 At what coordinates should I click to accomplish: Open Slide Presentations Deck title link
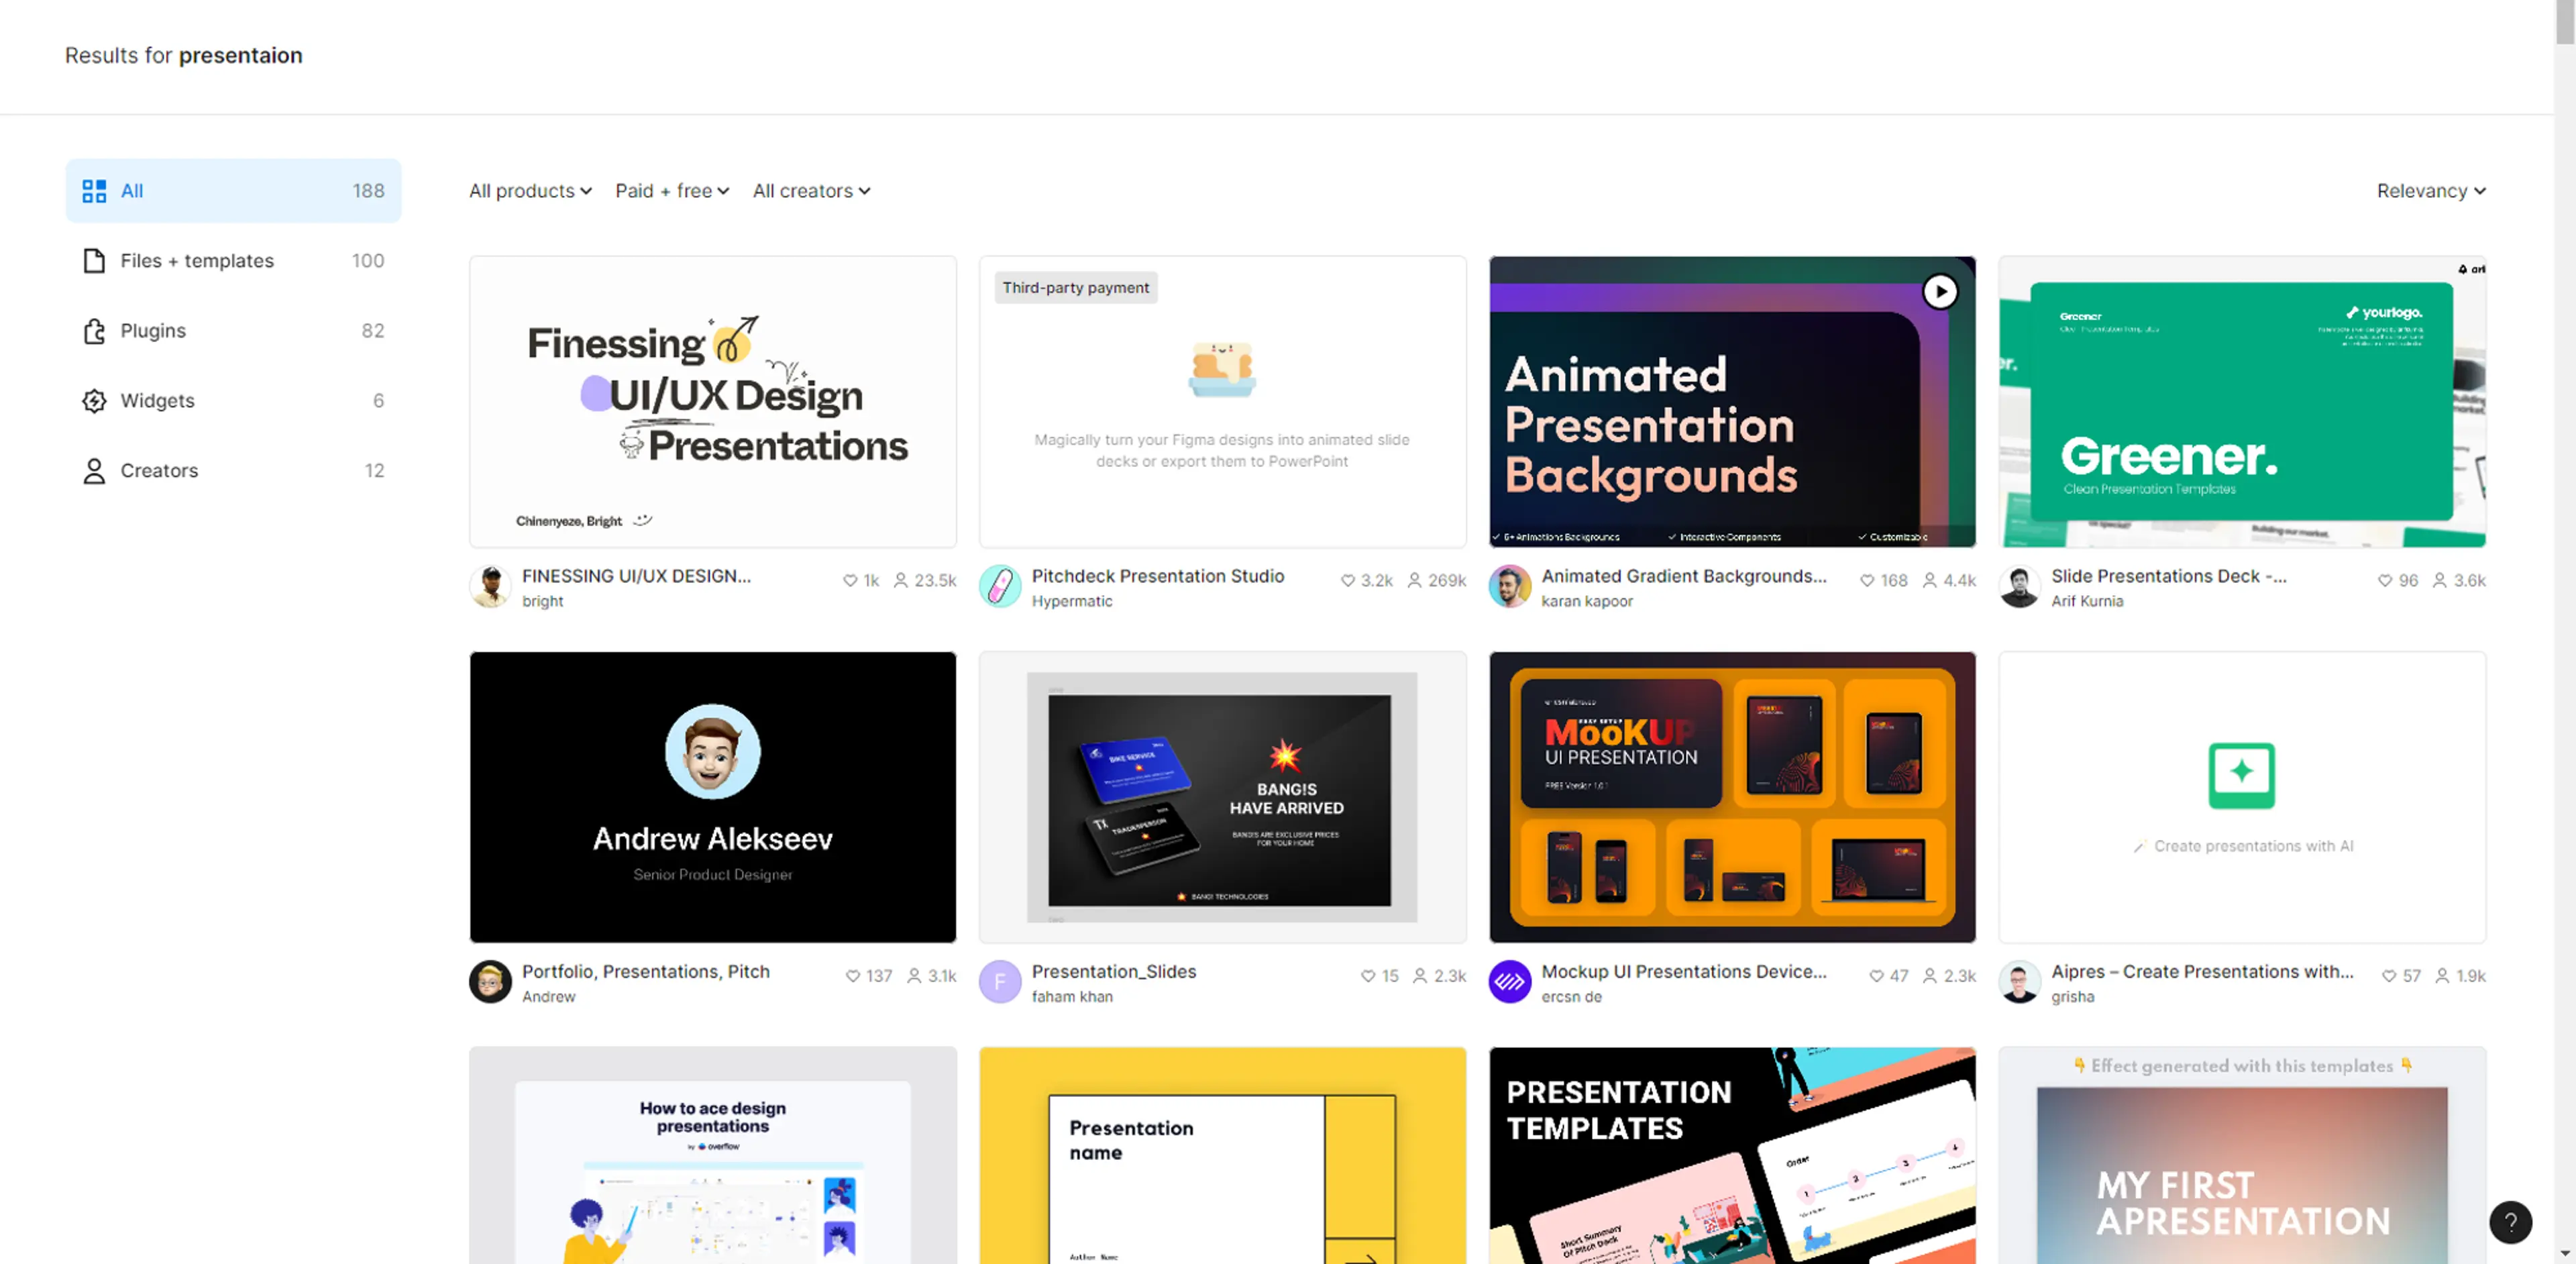click(2168, 576)
